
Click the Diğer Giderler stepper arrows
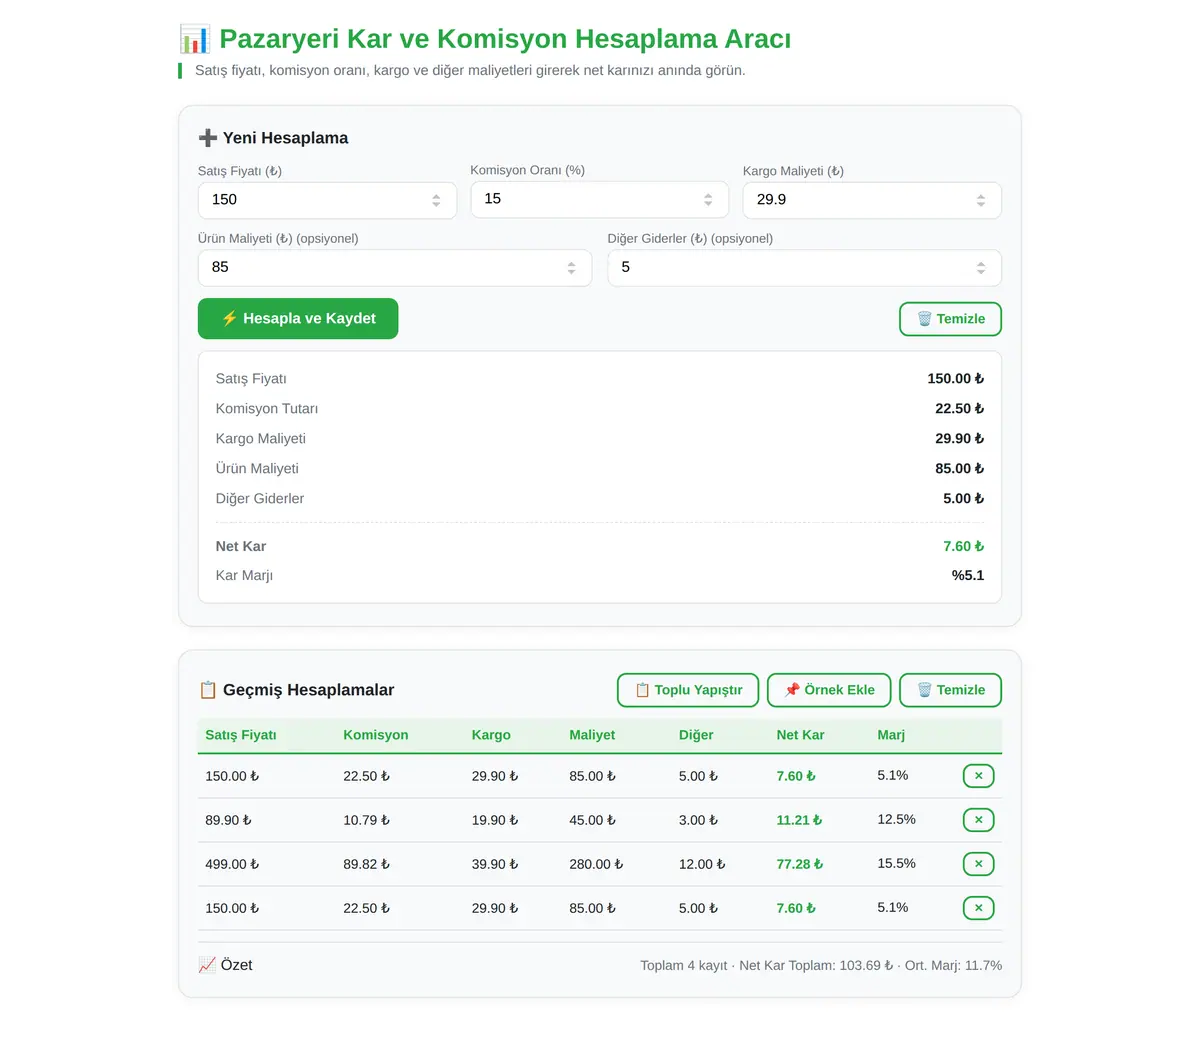981,268
